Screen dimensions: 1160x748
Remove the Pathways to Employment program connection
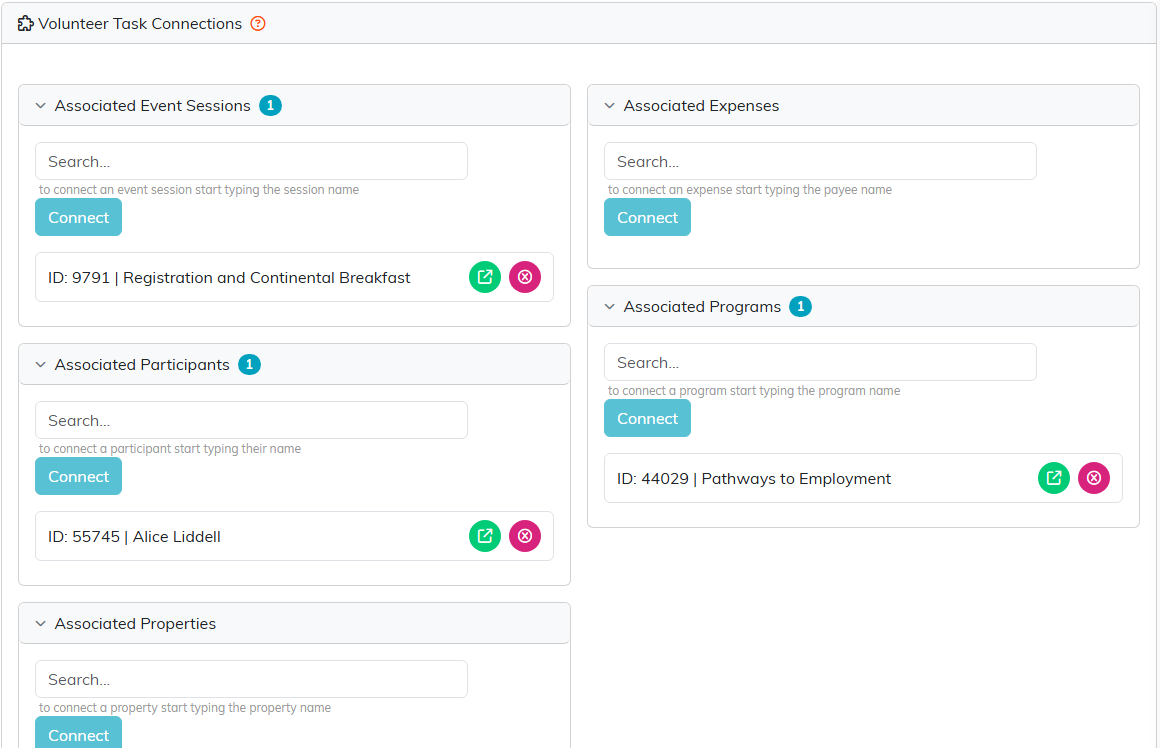click(1093, 478)
